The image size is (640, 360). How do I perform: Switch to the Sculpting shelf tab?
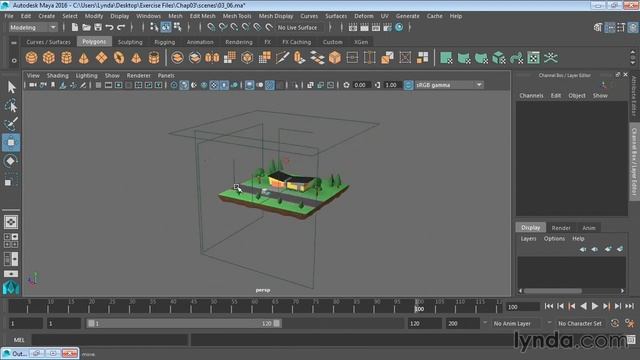130,42
